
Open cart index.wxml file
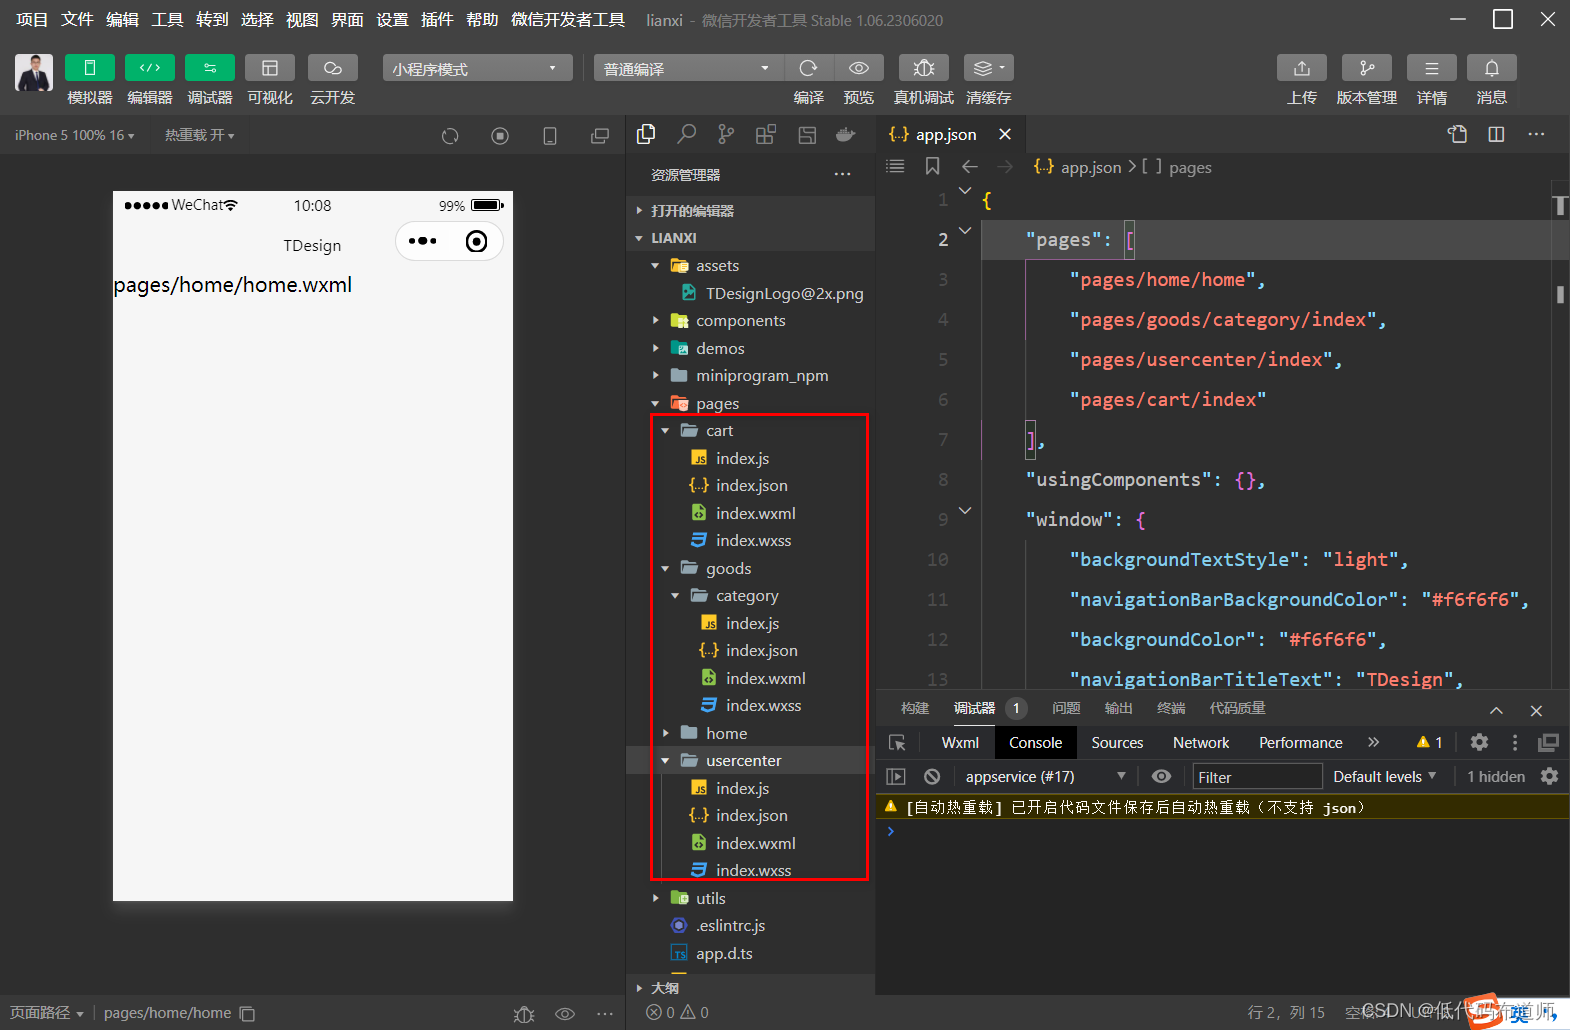755,513
